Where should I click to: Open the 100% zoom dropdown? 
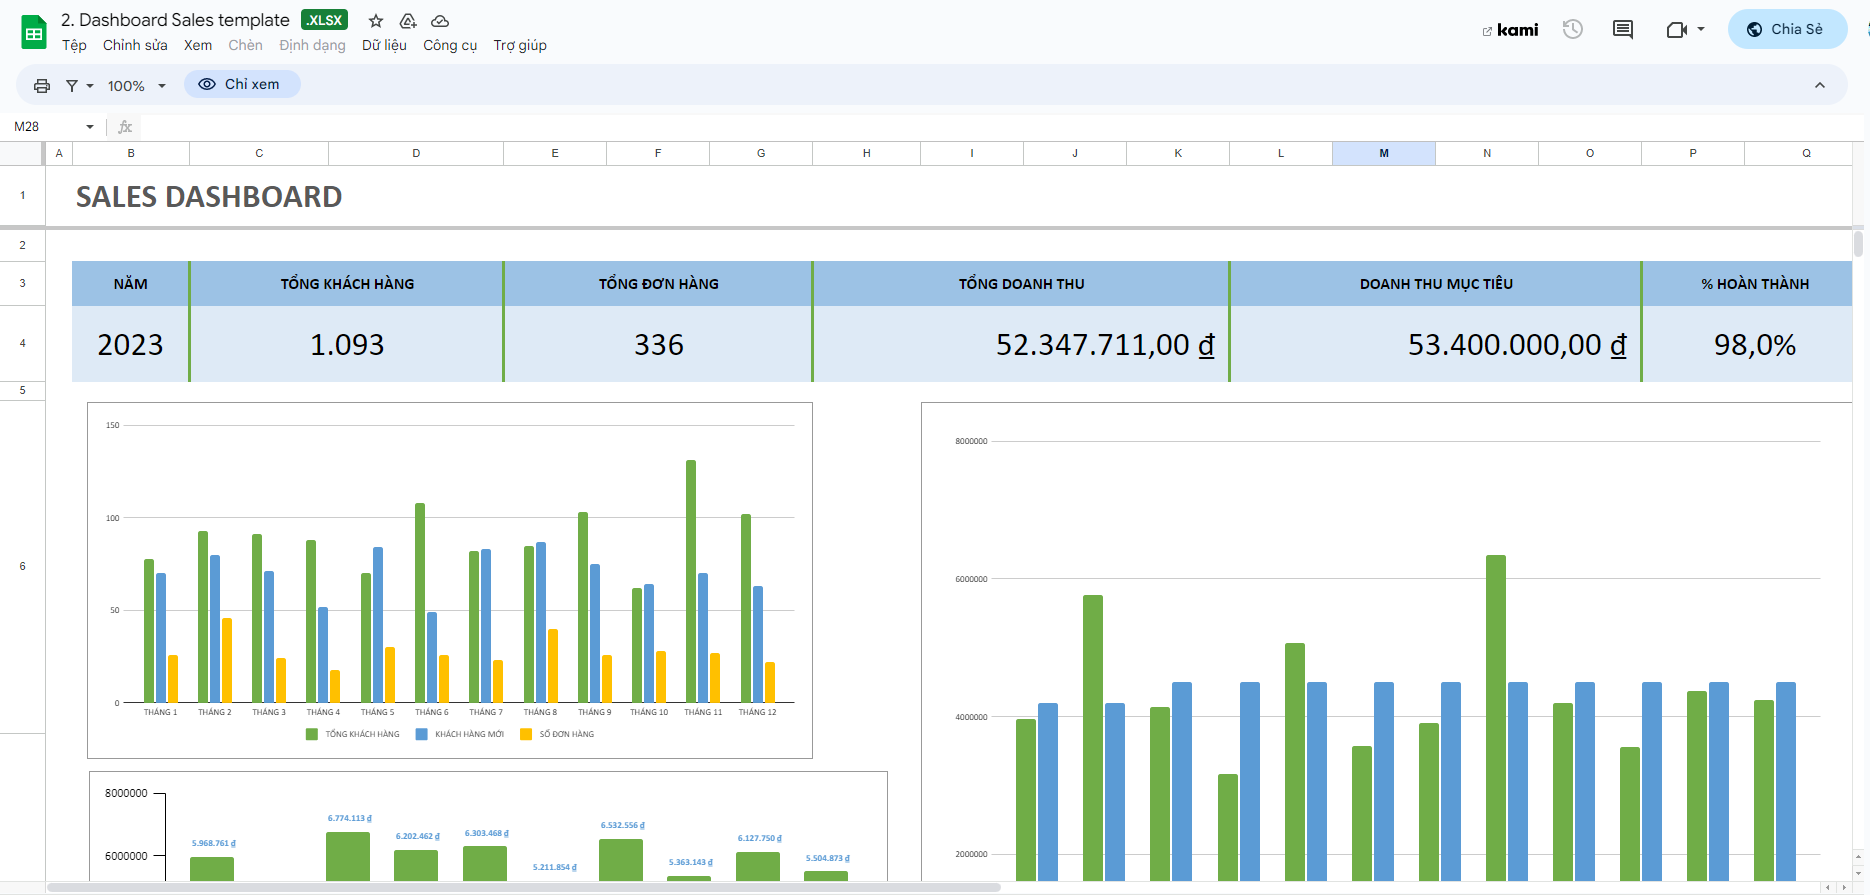[x=137, y=86]
